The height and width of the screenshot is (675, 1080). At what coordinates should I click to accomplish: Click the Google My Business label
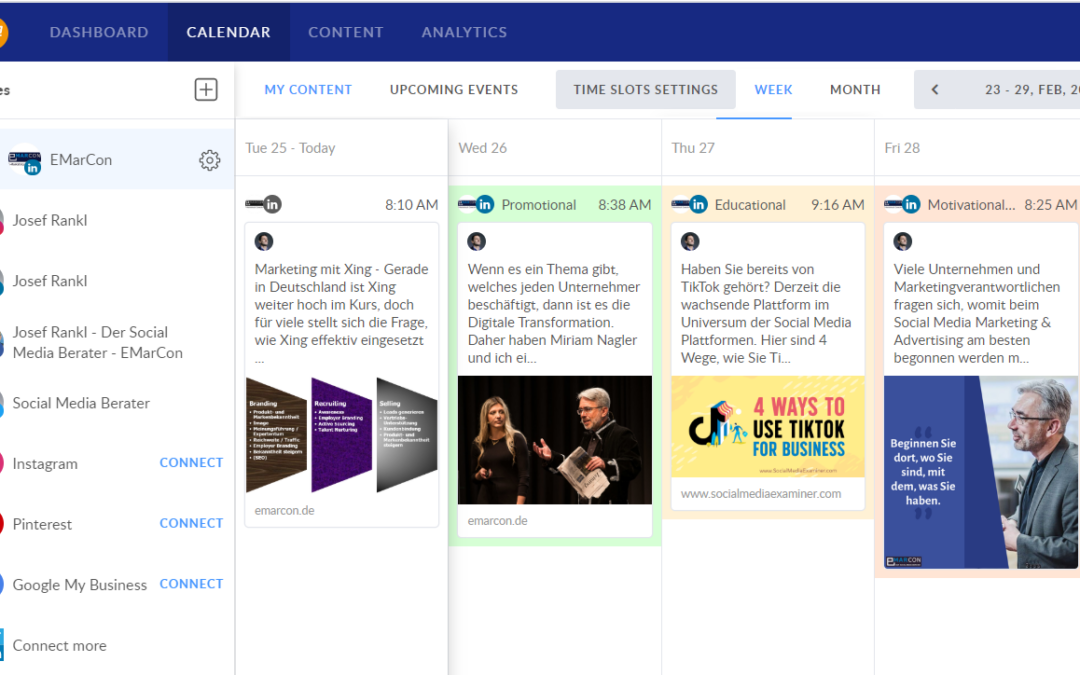80,585
